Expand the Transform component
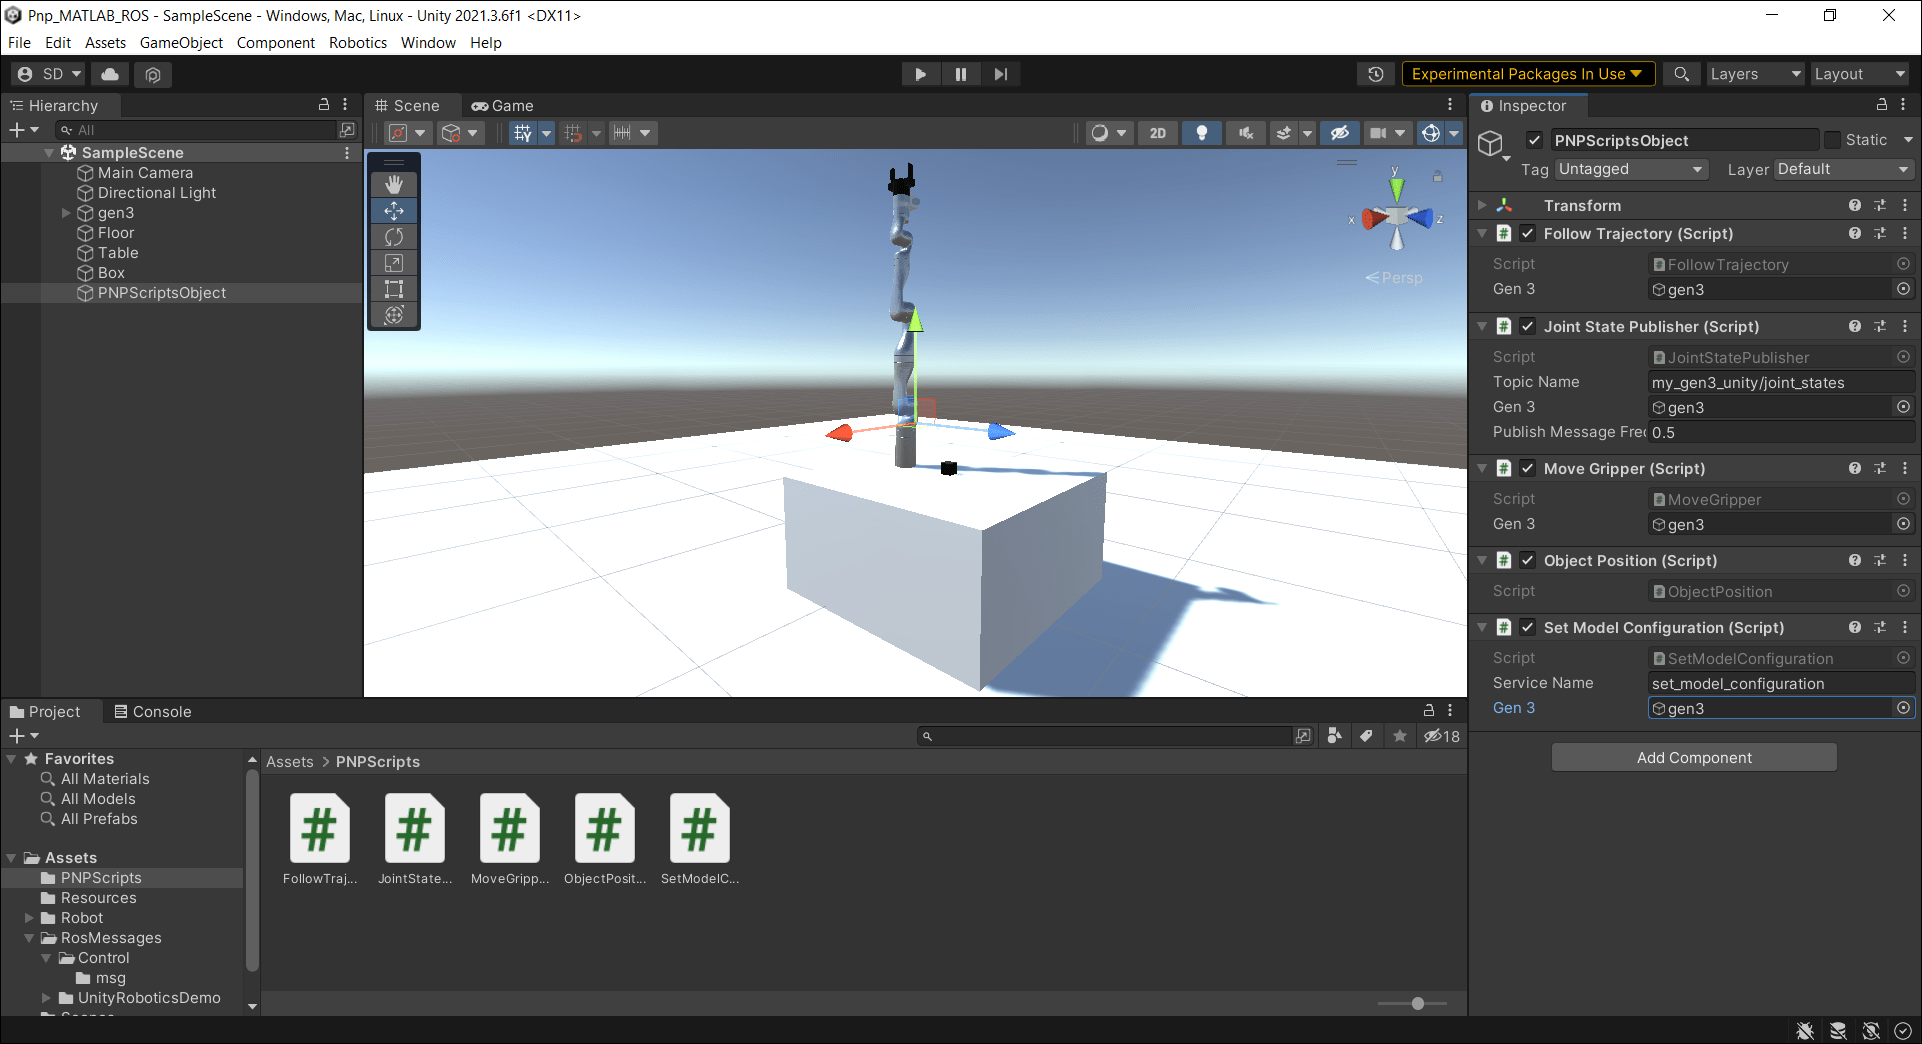Image resolution: width=1922 pixels, height=1044 pixels. coord(1482,206)
